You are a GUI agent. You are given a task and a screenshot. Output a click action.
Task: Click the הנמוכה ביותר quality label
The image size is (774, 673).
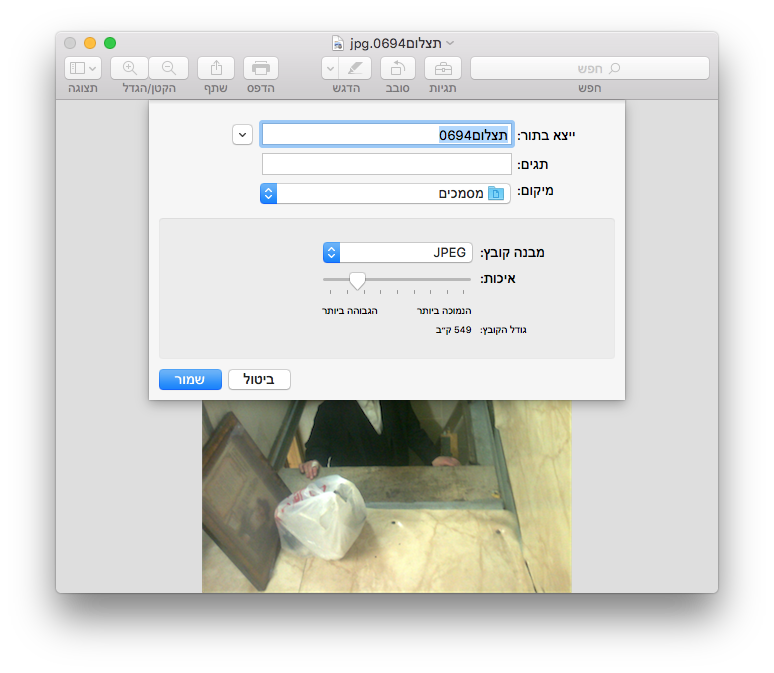[444, 311]
